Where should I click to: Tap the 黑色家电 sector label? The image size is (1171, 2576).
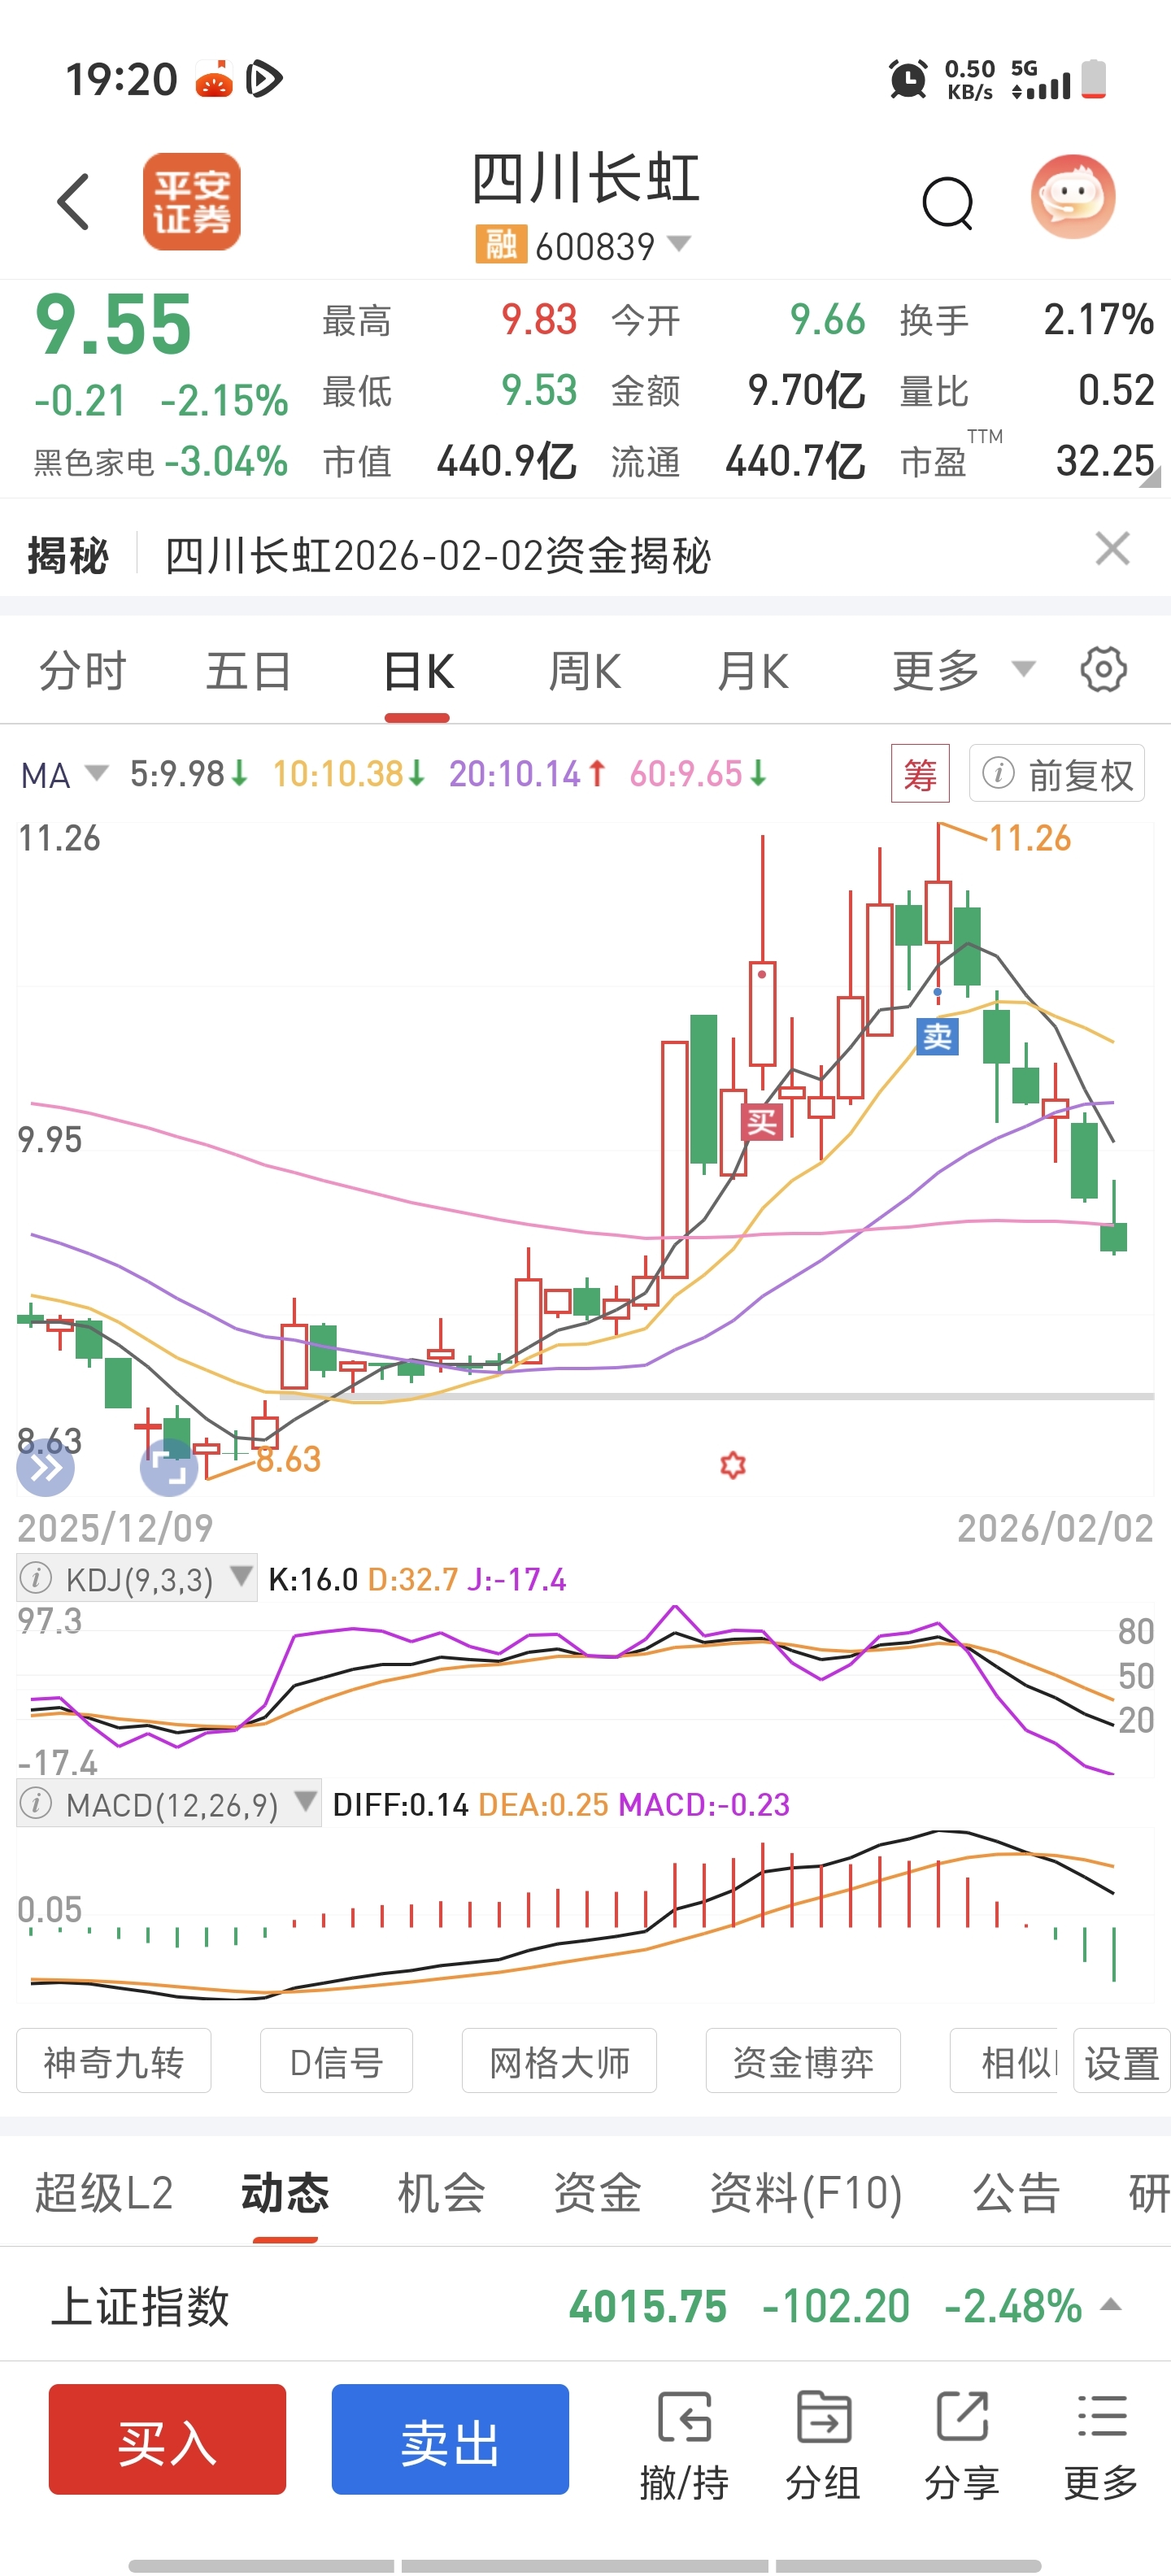coord(94,462)
